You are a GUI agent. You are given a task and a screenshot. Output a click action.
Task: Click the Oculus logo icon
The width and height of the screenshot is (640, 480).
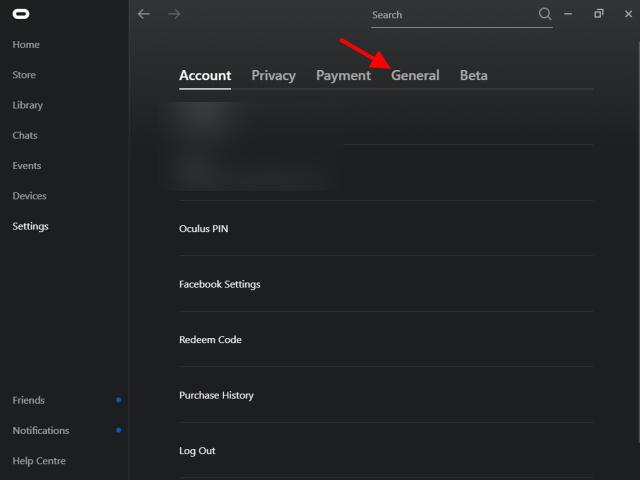(21, 14)
